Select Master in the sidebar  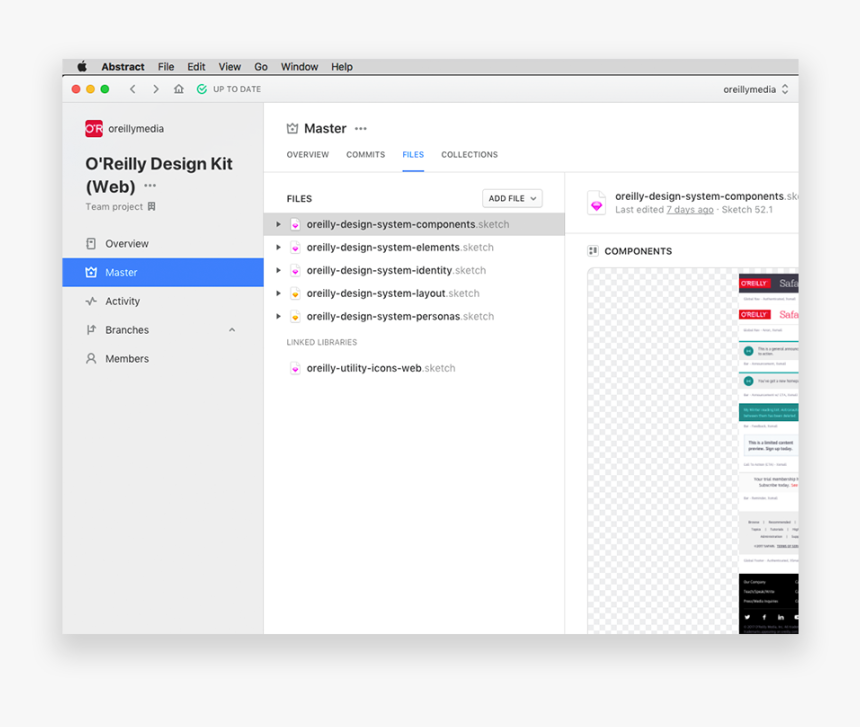coord(163,272)
